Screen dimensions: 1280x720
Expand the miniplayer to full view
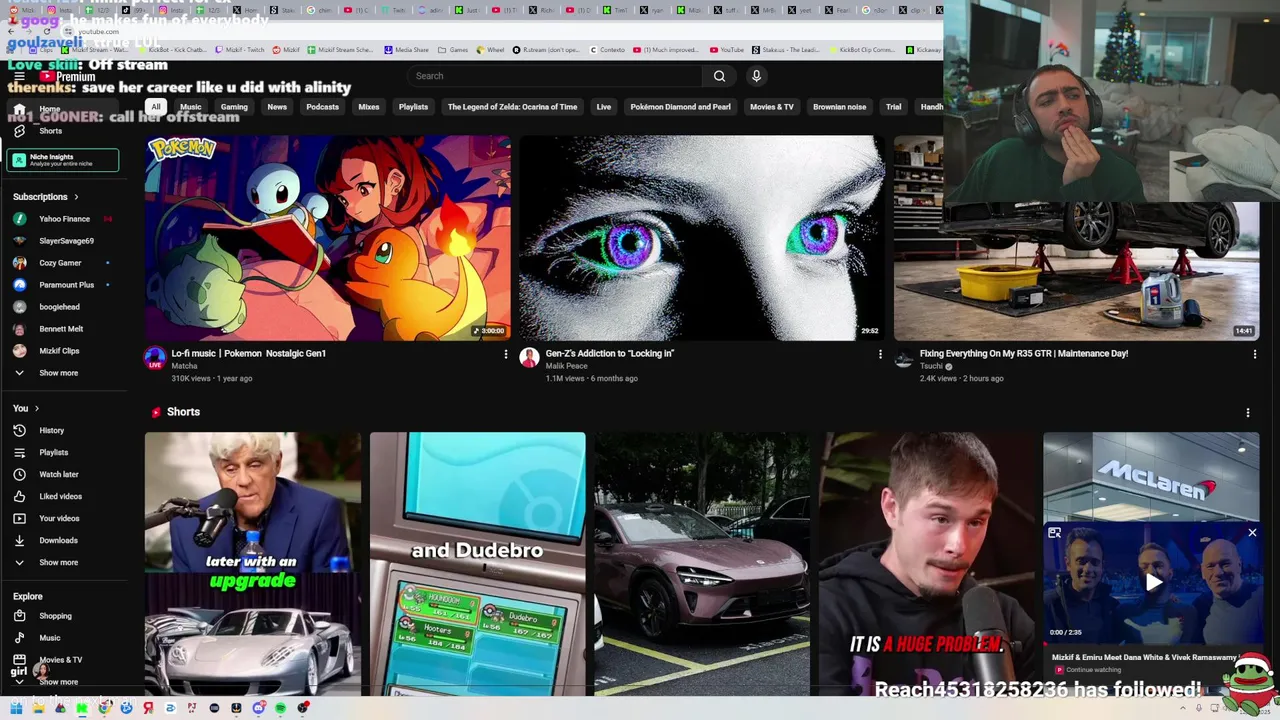pos(1054,533)
